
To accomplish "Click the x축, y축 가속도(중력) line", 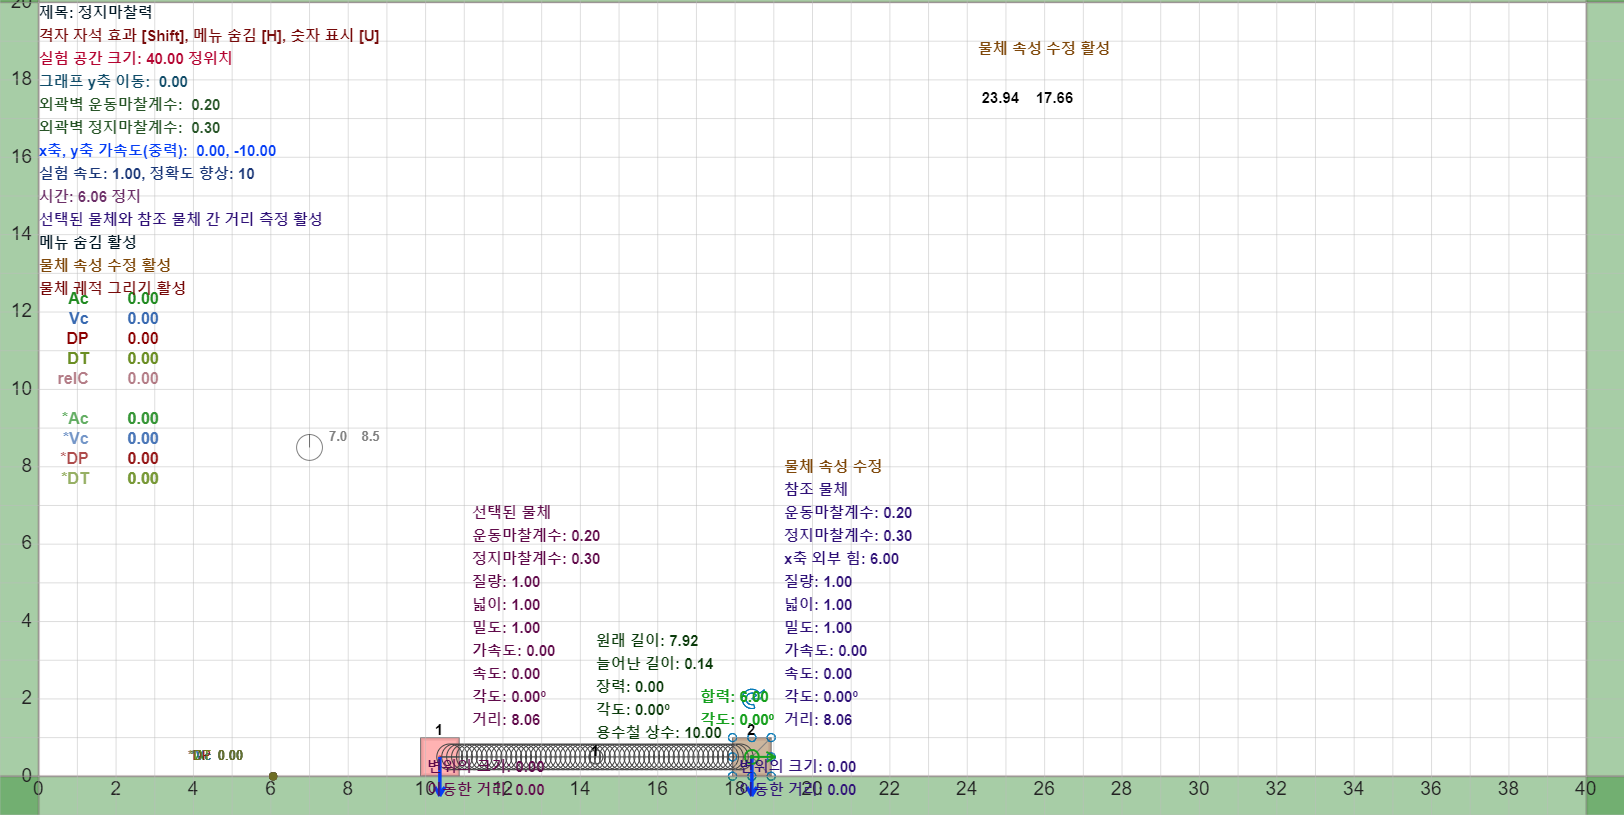I will click(158, 150).
